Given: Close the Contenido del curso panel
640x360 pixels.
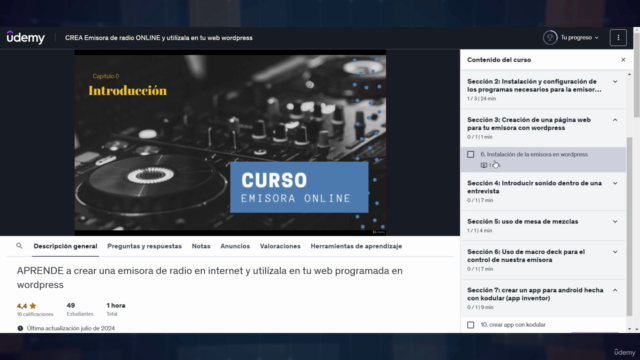Looking at the screenshot, I should [623, 60].
